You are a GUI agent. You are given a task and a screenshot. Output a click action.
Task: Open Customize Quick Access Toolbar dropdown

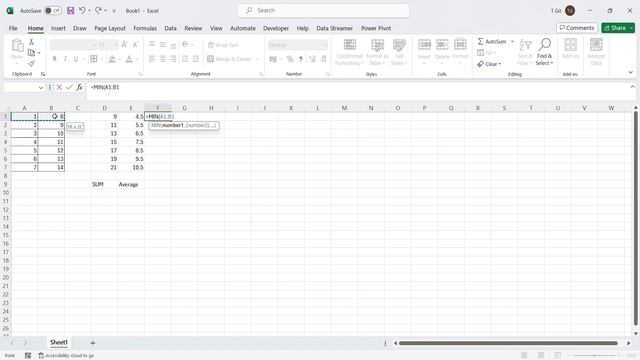114,11
